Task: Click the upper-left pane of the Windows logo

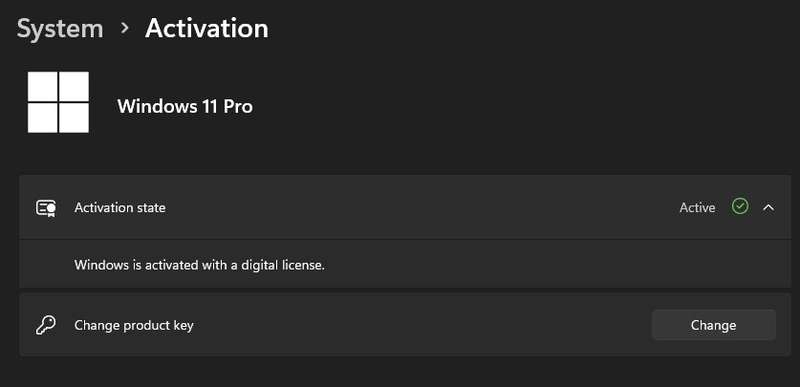Action: (x=42, y=86)
